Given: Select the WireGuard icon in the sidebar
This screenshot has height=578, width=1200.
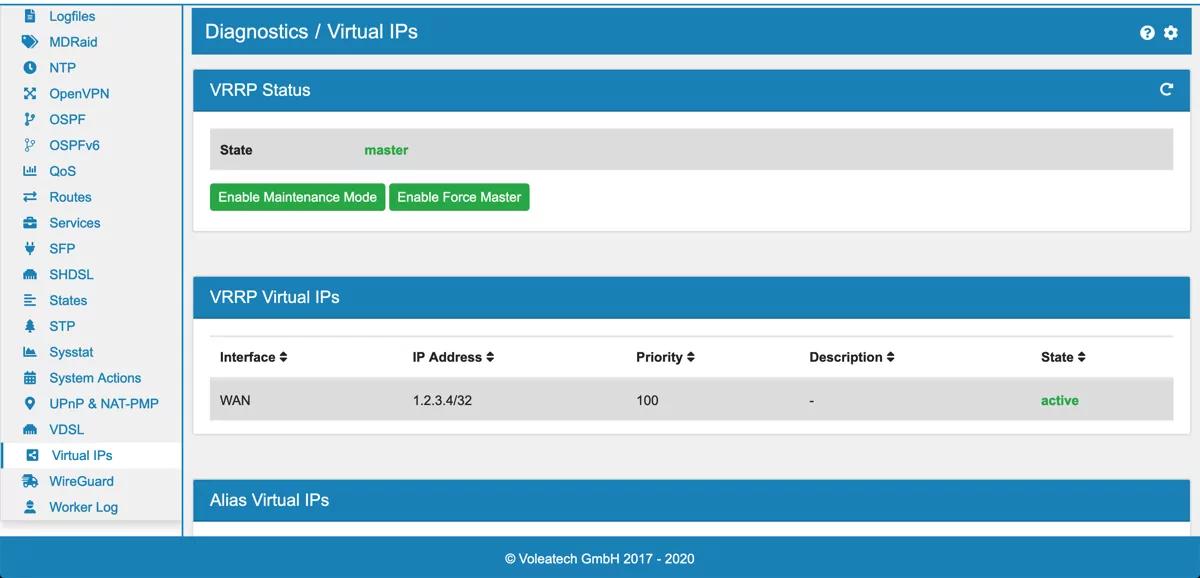Looking at the screenshot, I should click(x=28, y=481).
